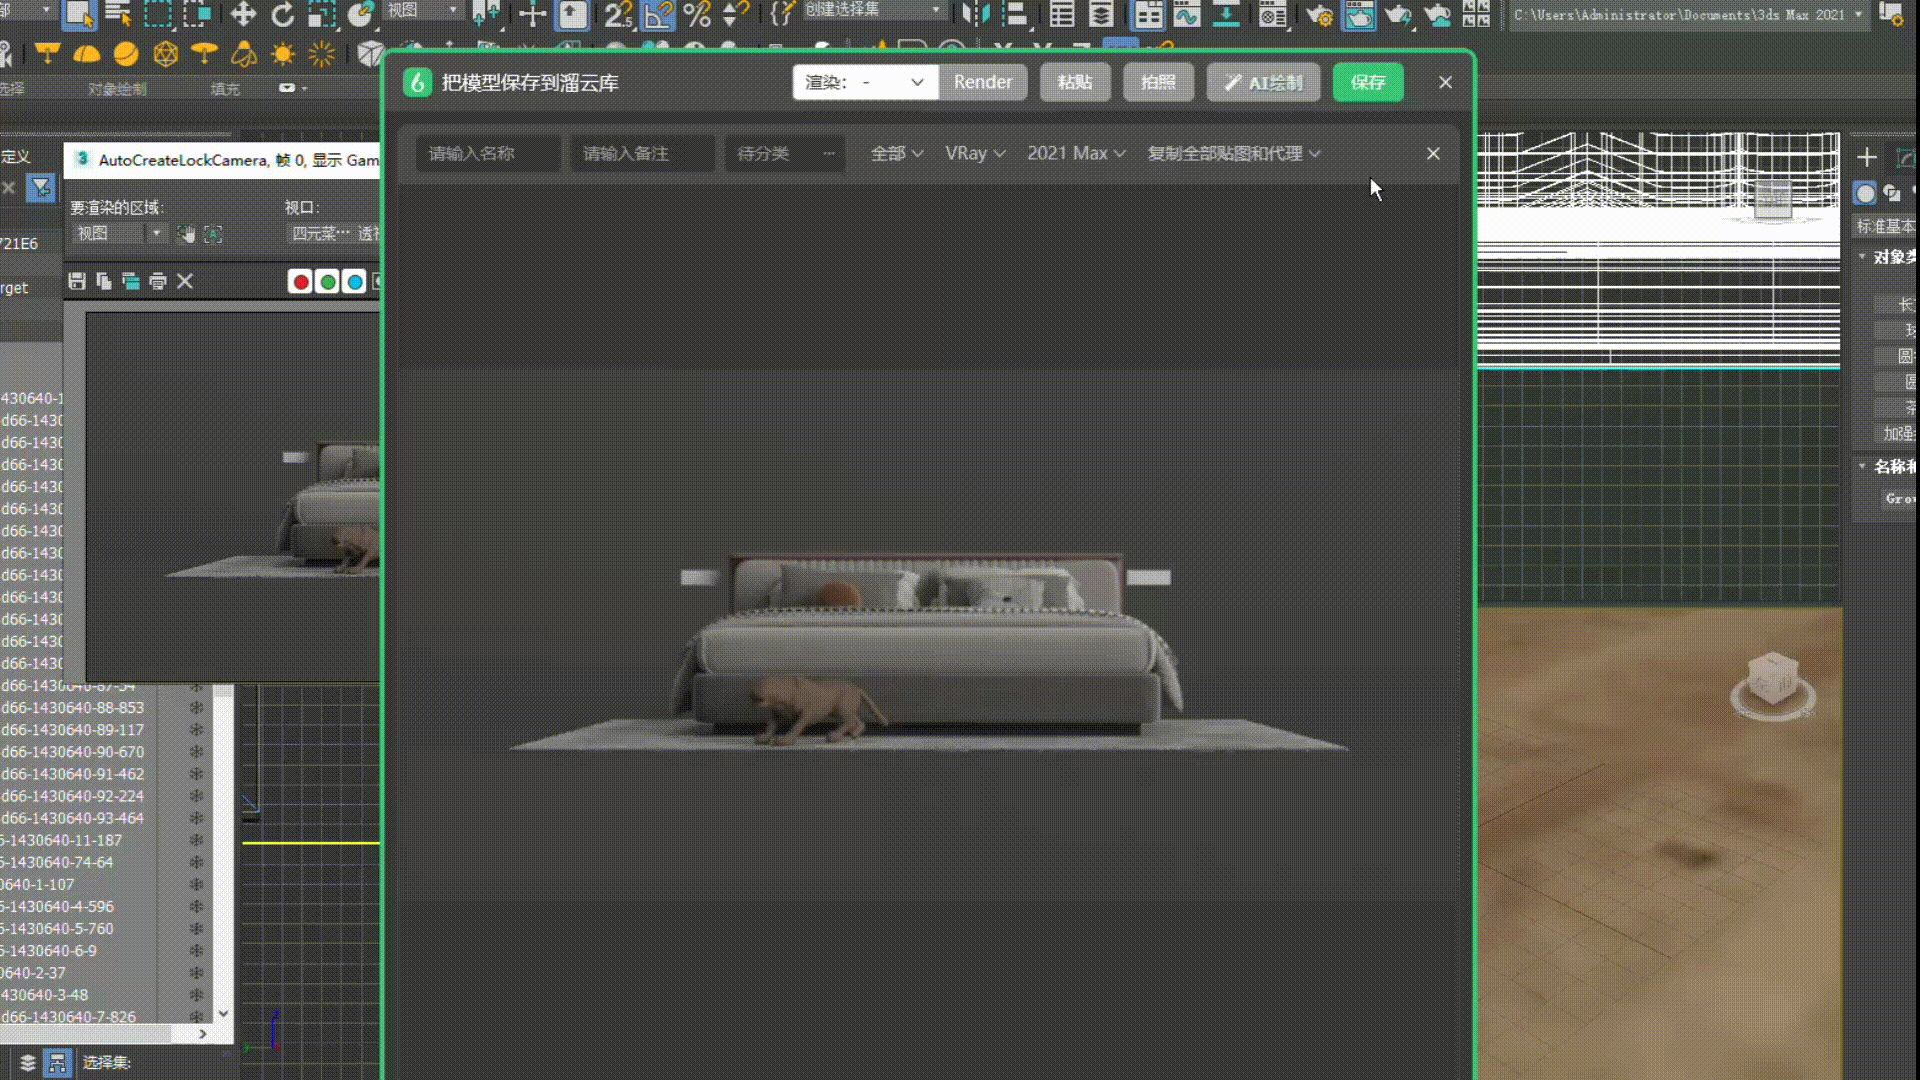Activate the Angle Snap tool
This screenshot has width=1920, height=1080.
coord(658,14)
